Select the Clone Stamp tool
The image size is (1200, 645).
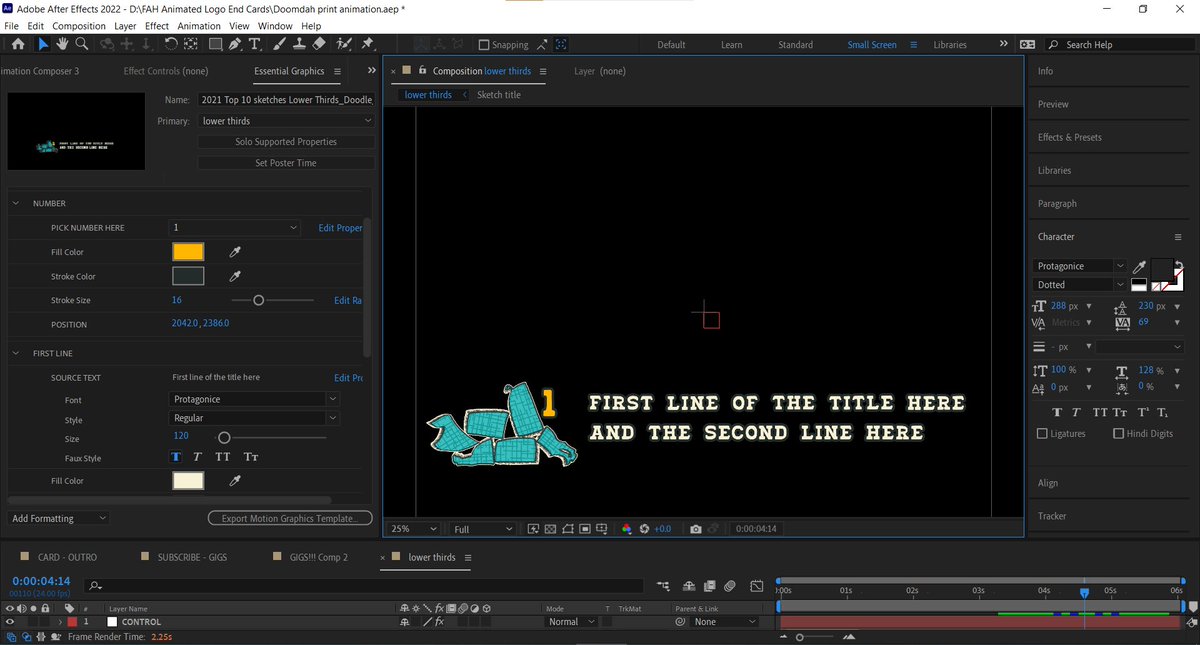[298, 44]
